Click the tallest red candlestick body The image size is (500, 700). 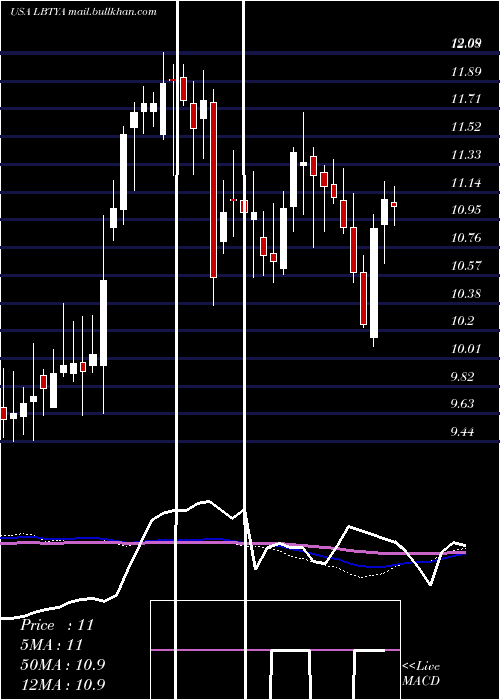pyautogui.click(x=213, y=190)
